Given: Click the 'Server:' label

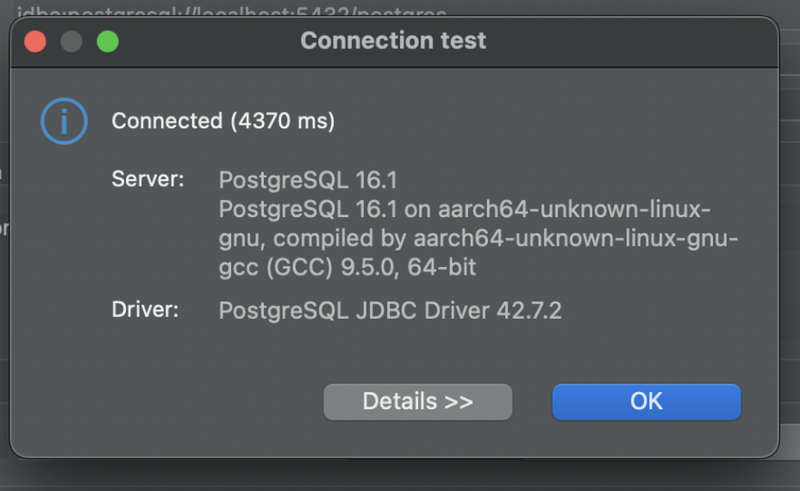Looking at the screenshot, I should (147, 179).
